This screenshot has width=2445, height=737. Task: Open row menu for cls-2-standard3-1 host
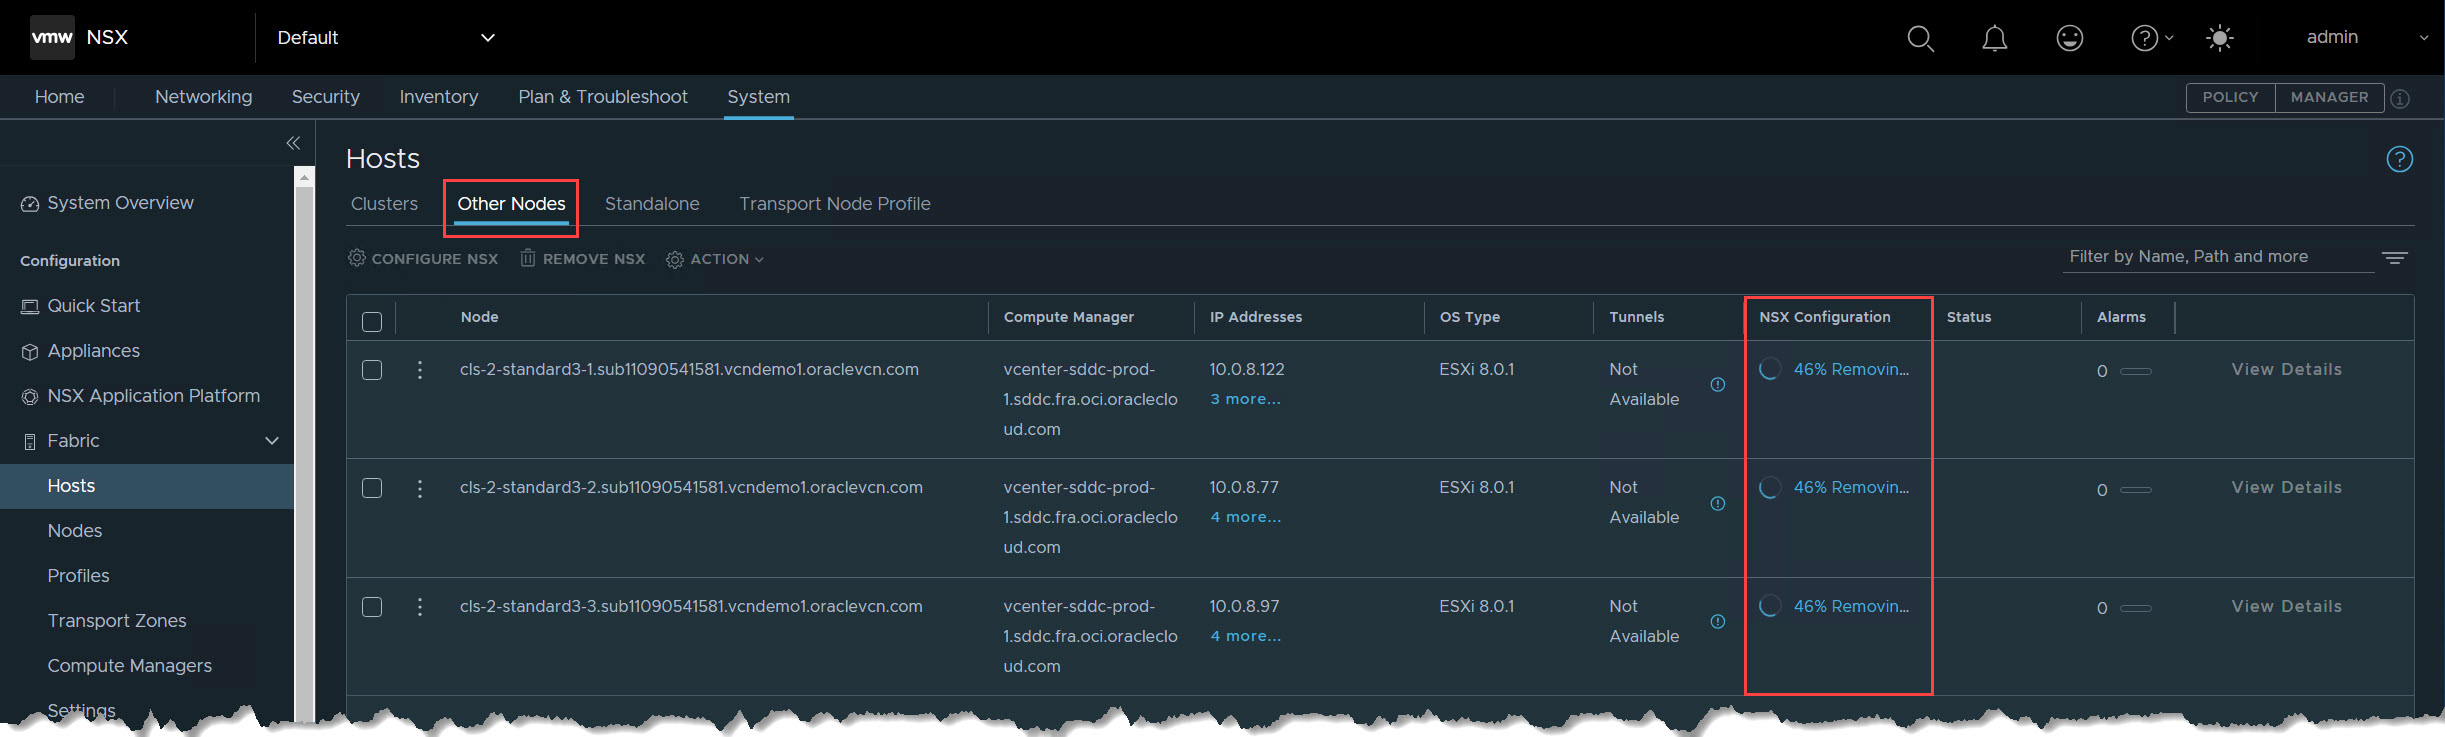[x=420, y=370]
